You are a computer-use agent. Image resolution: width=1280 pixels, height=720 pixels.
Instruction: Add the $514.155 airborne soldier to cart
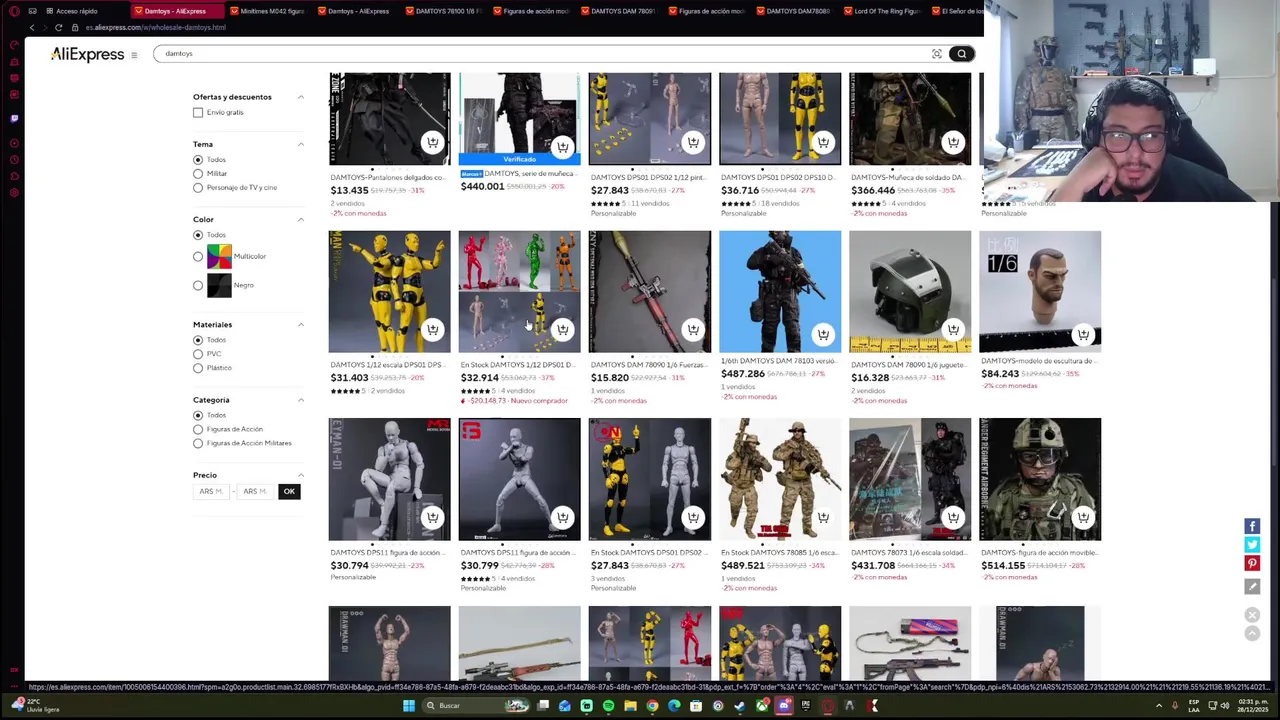1083,517
